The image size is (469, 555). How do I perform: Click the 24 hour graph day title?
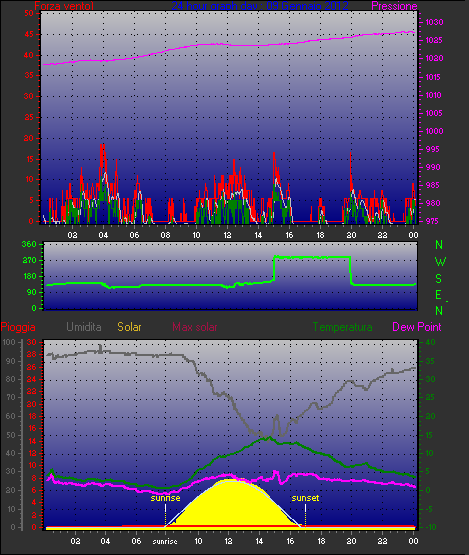[260, 6]
